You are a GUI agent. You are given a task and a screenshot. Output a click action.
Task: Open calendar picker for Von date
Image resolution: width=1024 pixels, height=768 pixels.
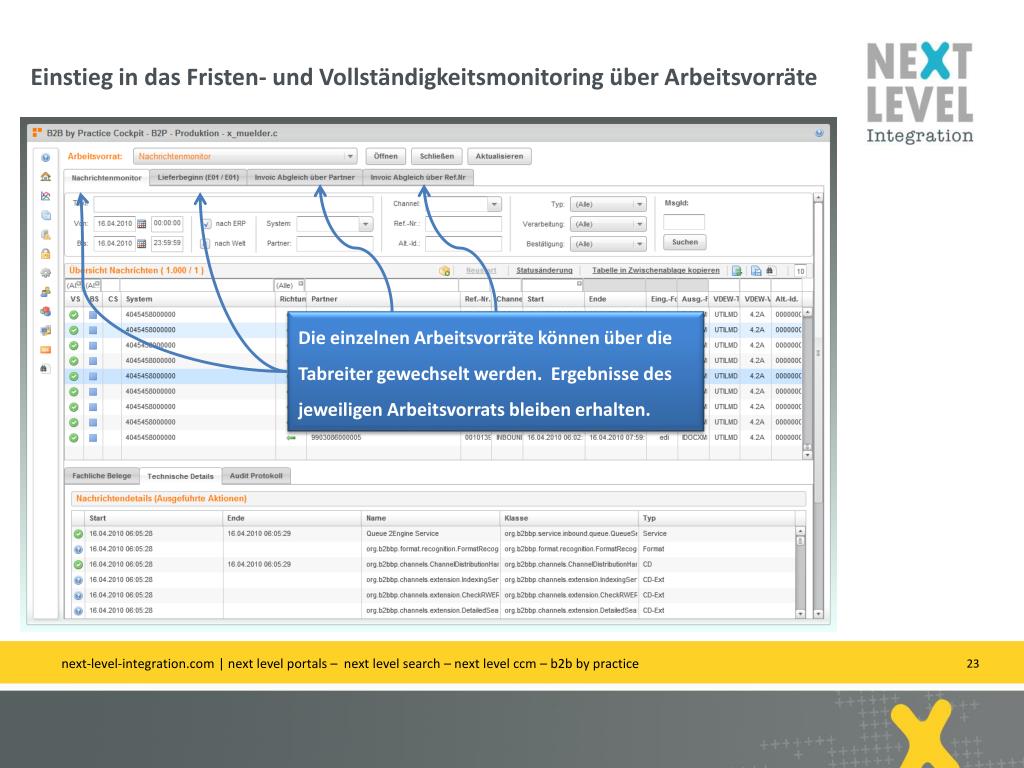coord(142,224)
